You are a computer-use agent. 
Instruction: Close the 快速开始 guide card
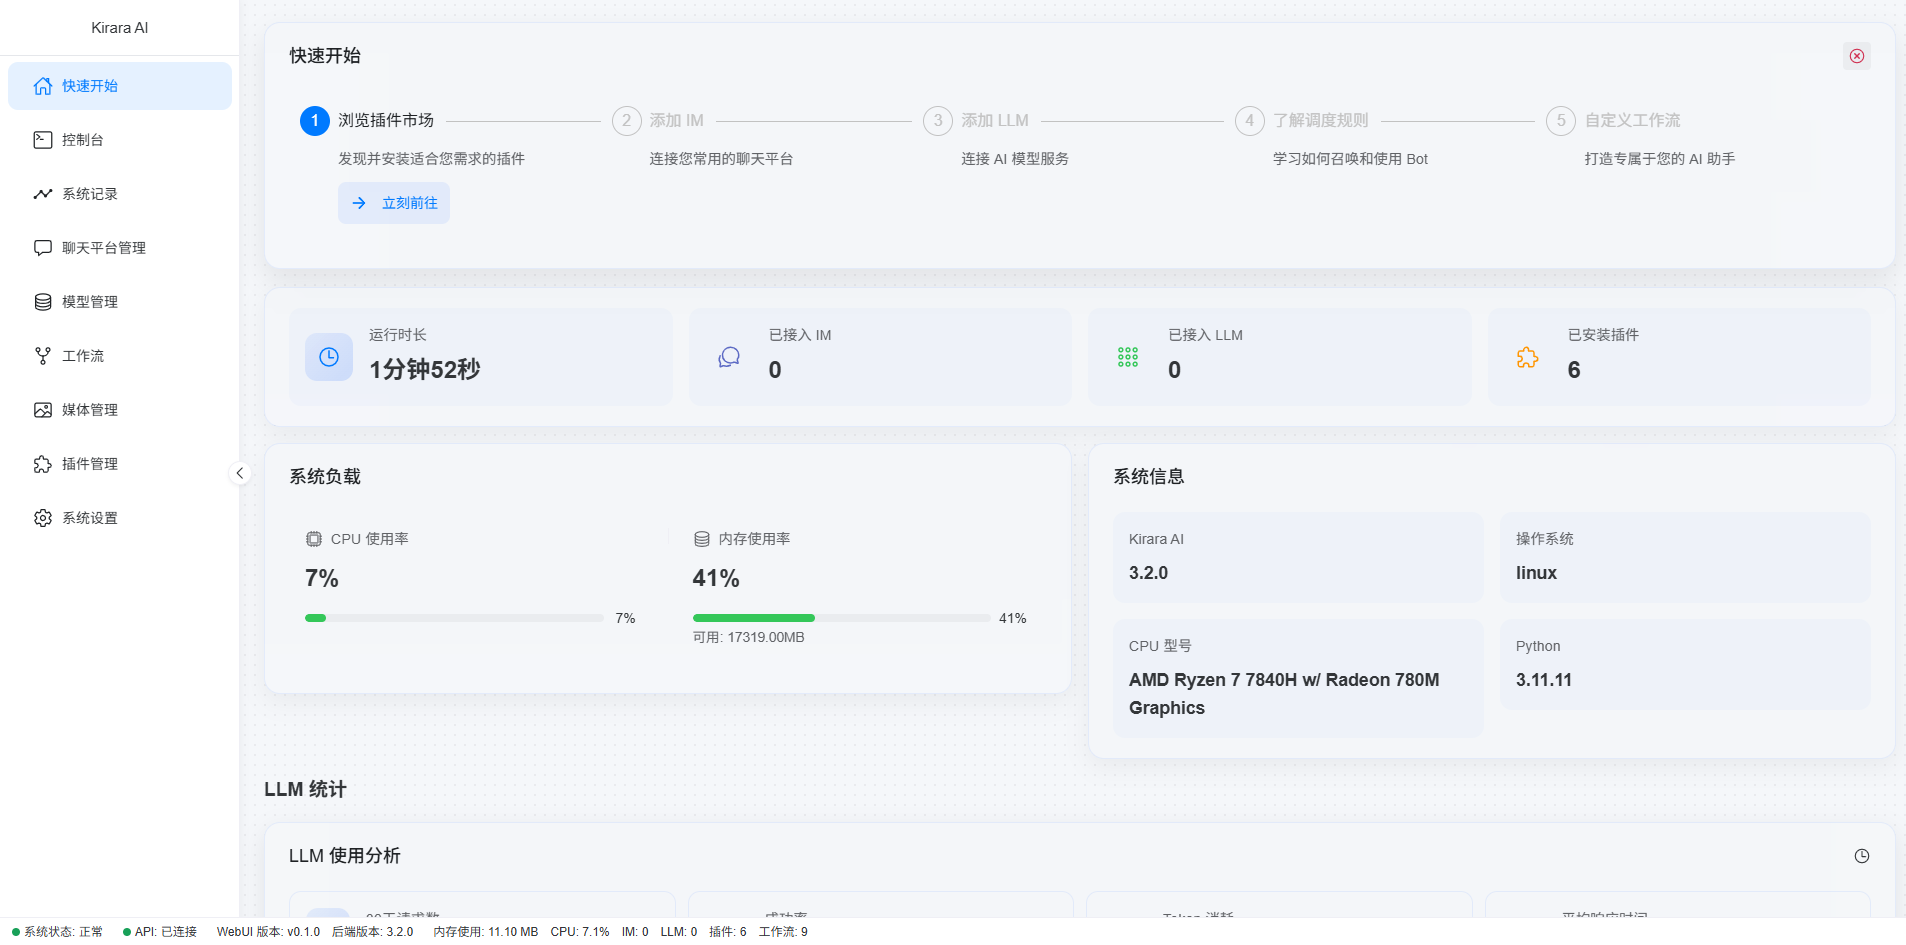1857,56
